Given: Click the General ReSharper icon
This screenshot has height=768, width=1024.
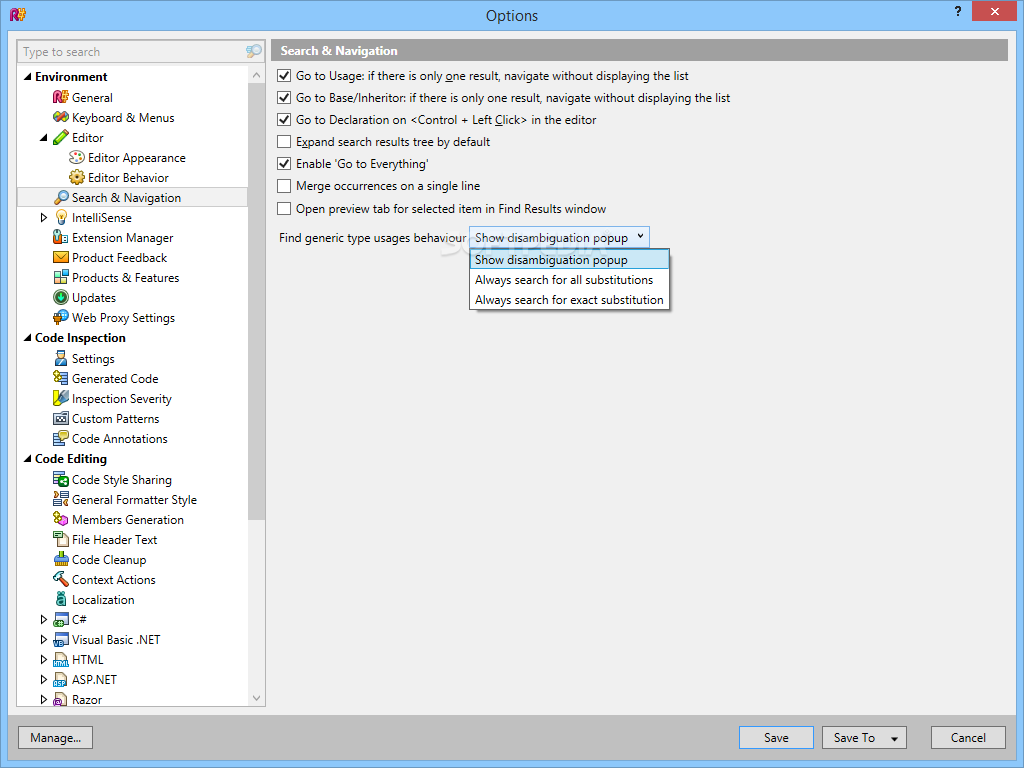Looking at the screenshot, I should [60, 97].
